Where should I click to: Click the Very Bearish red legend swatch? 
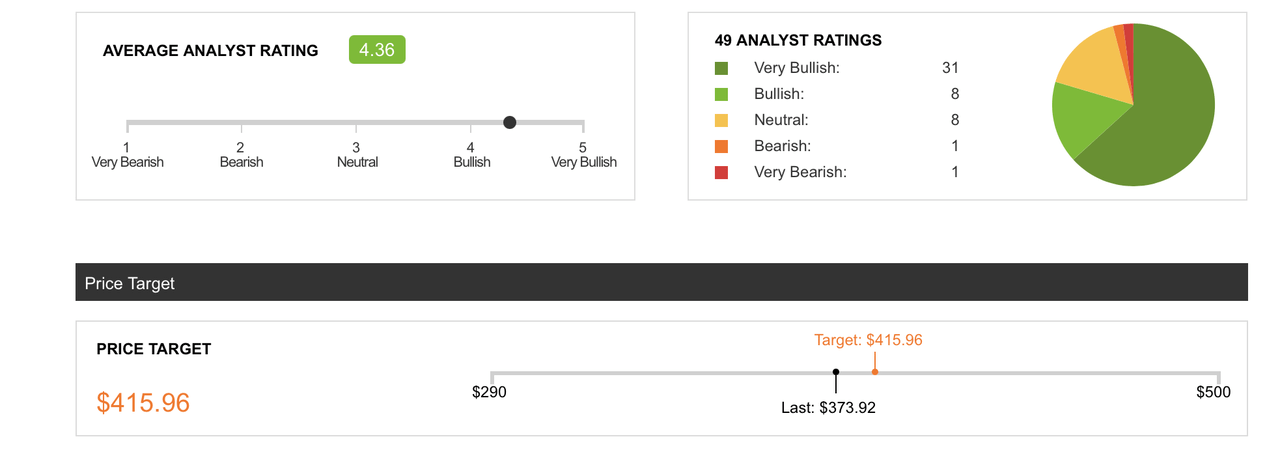(x=721, y=172)
